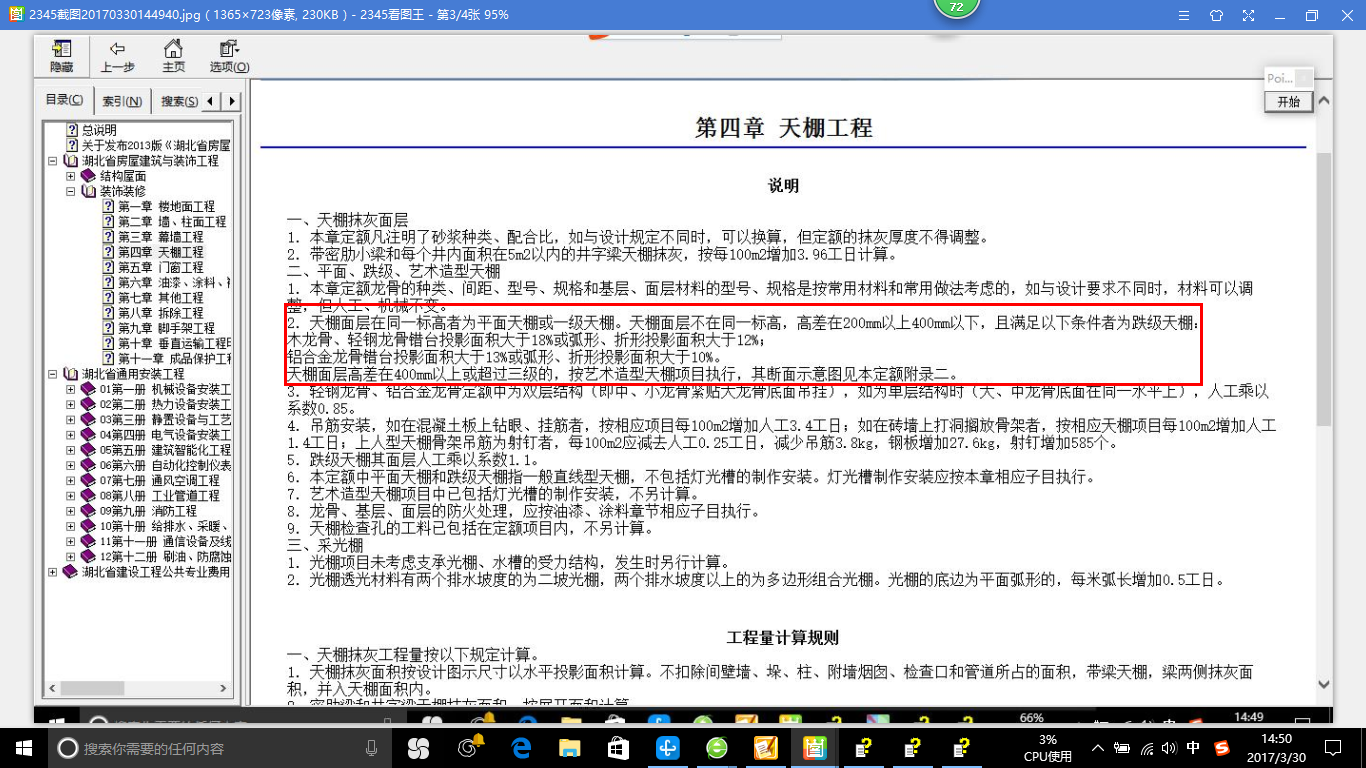Click the Cortana search box
This screenshot has width=1366, height=768.
[x=220, y=747]
